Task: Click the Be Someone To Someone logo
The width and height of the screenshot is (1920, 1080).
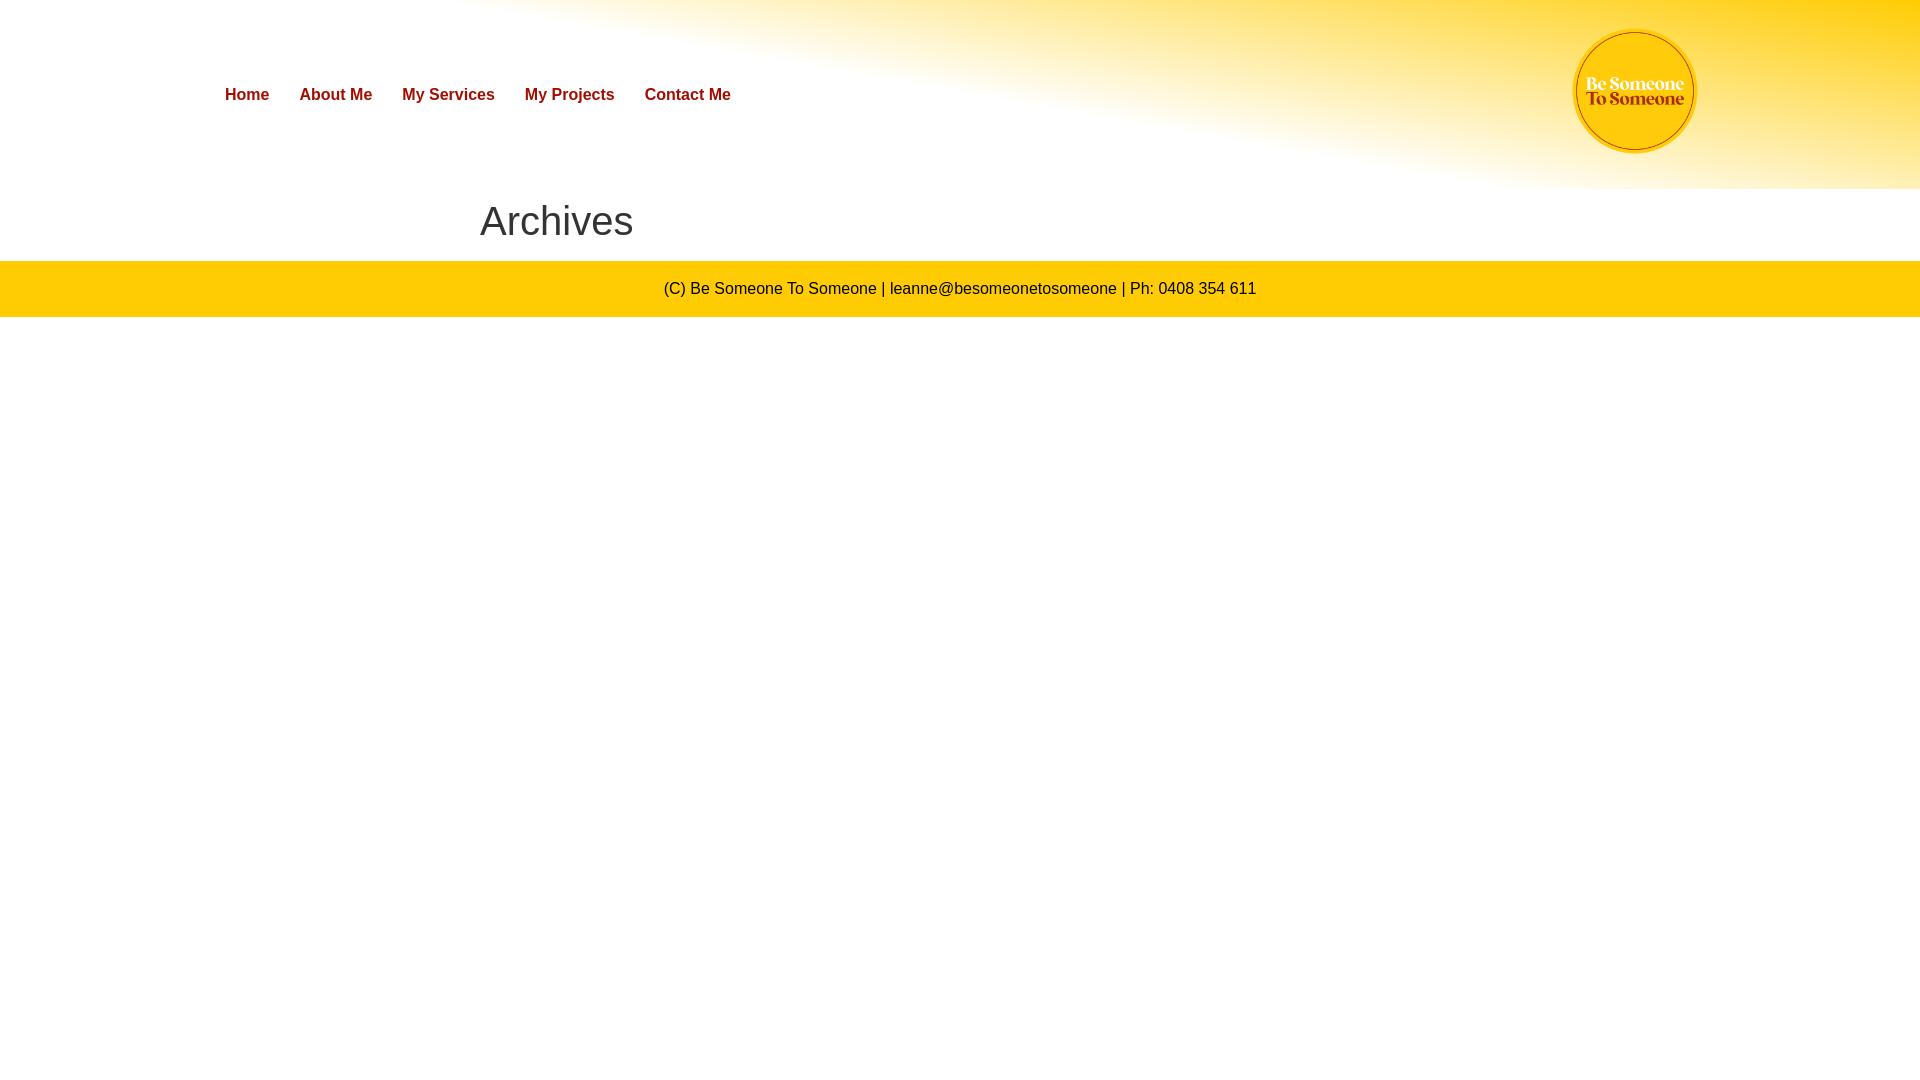Action: [x=1635, y=91]
